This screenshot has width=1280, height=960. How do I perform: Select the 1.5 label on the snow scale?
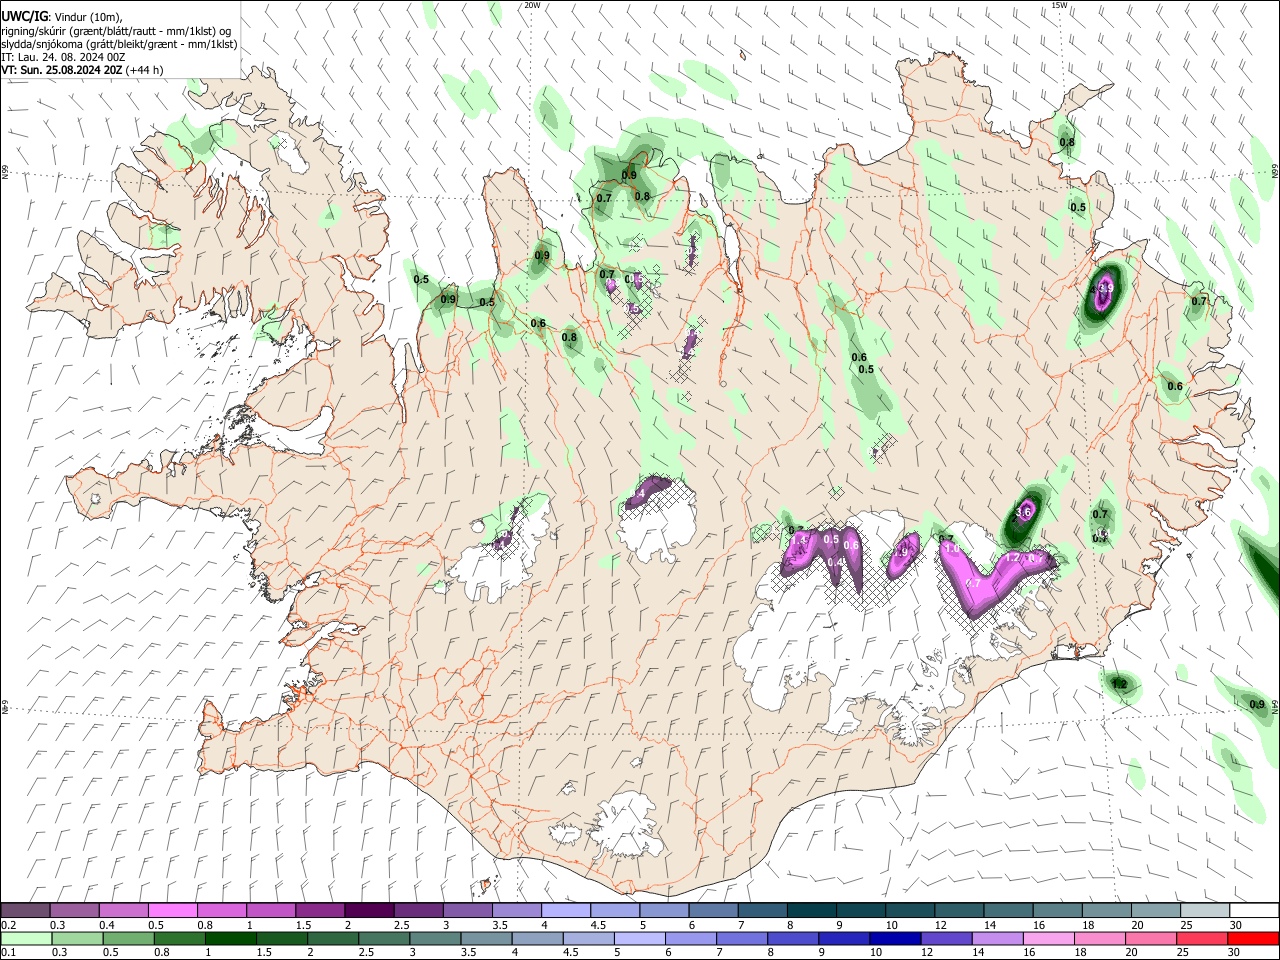[303, 925]
